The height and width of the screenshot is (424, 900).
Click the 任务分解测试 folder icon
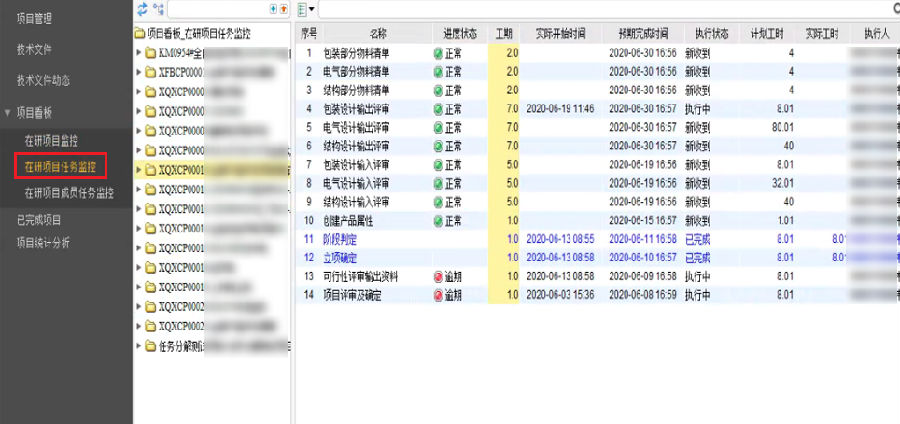150,346
